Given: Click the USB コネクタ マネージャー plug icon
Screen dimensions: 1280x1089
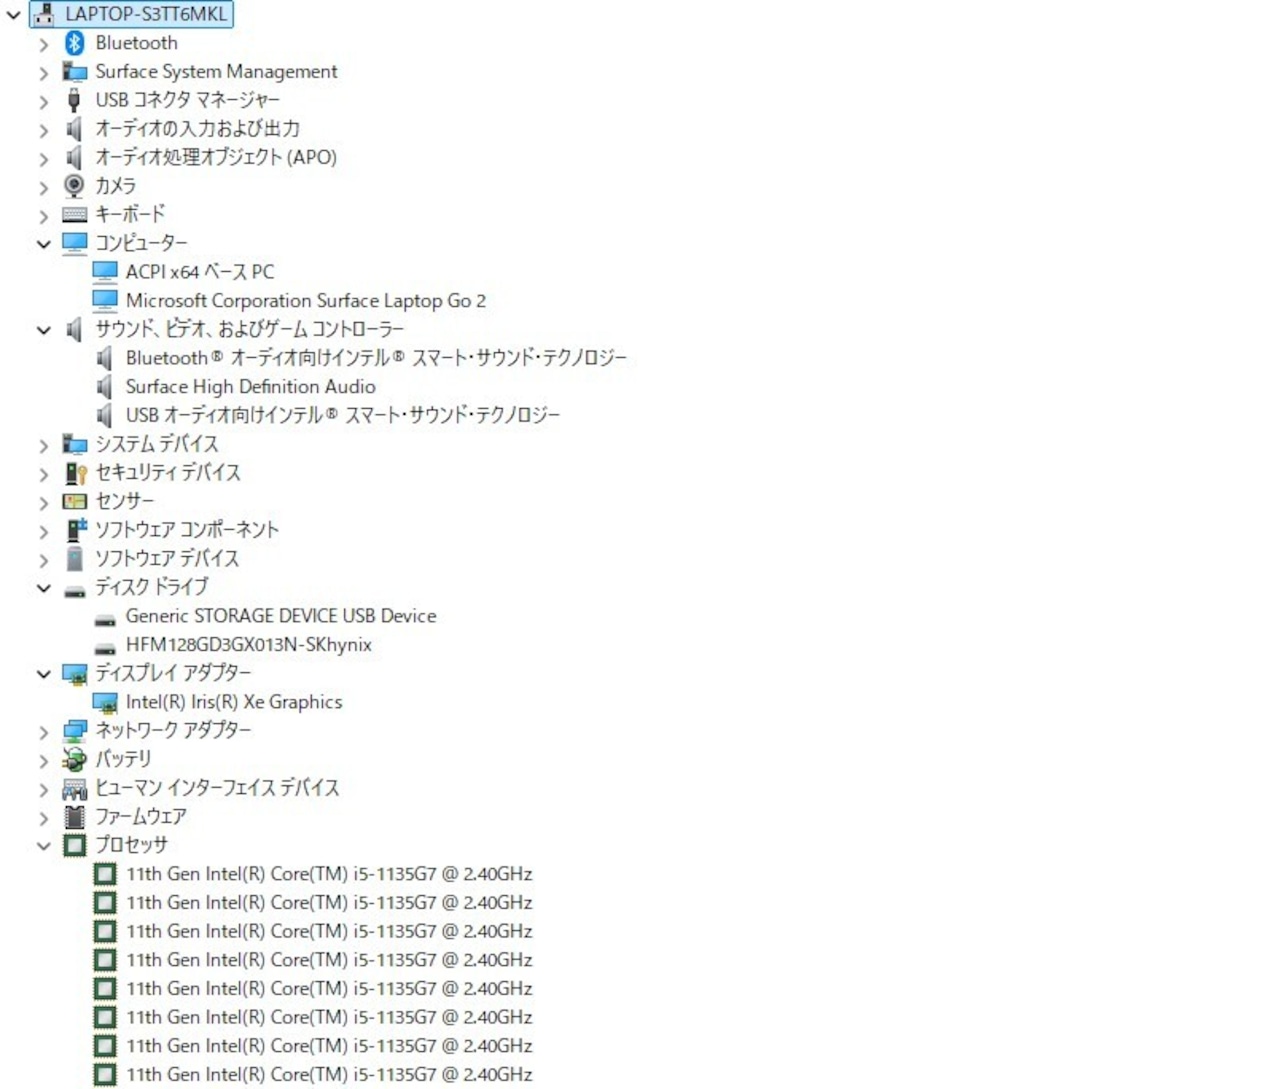Looking at the screenshot, I should click(74, 100).
